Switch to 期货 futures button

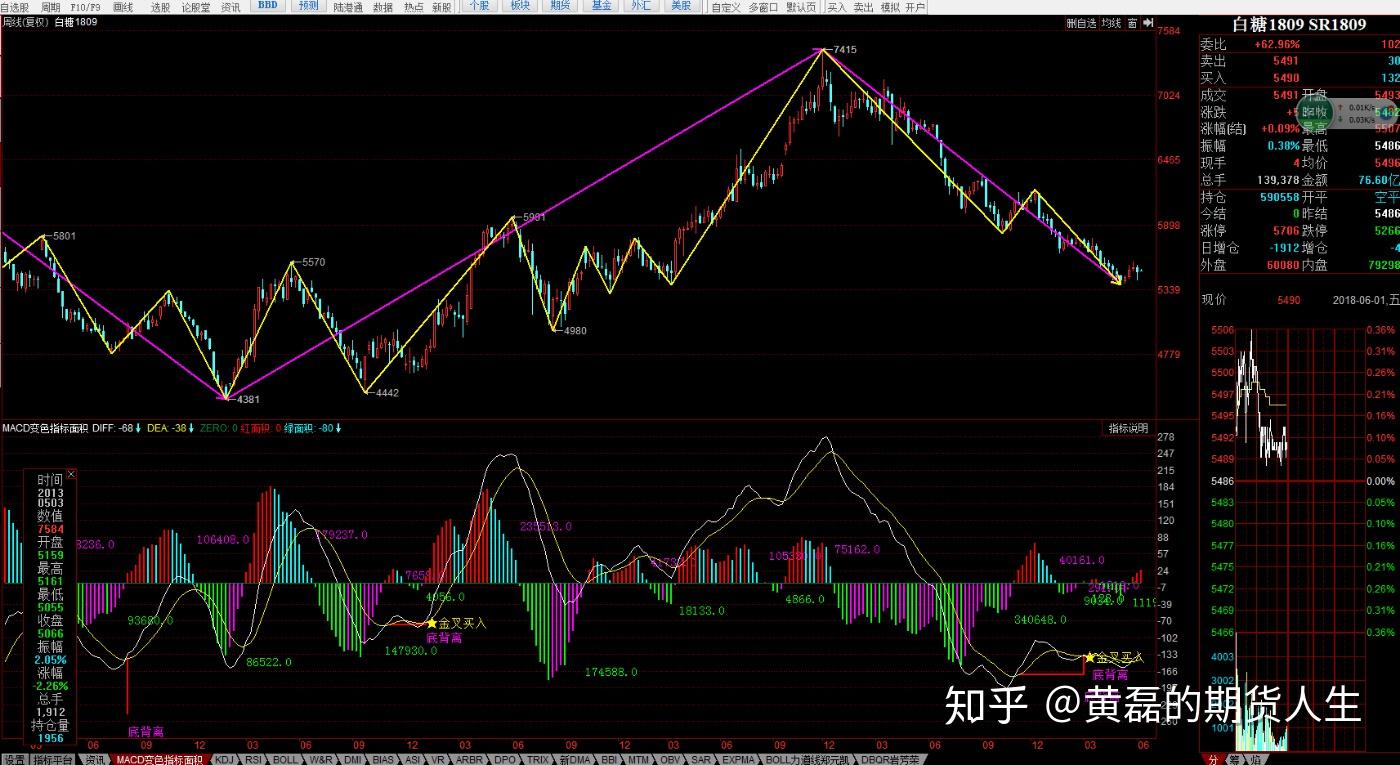pos(561,6)
